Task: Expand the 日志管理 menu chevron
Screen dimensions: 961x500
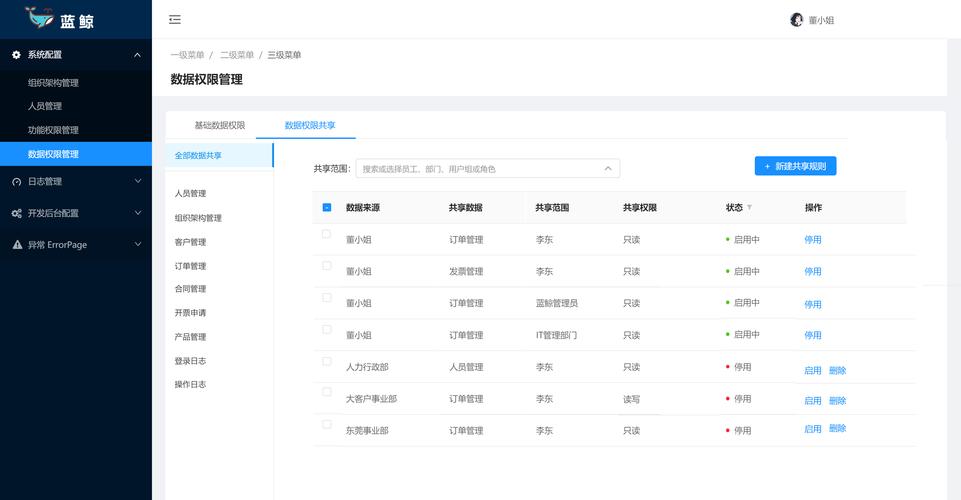Action: click(138, 182)
